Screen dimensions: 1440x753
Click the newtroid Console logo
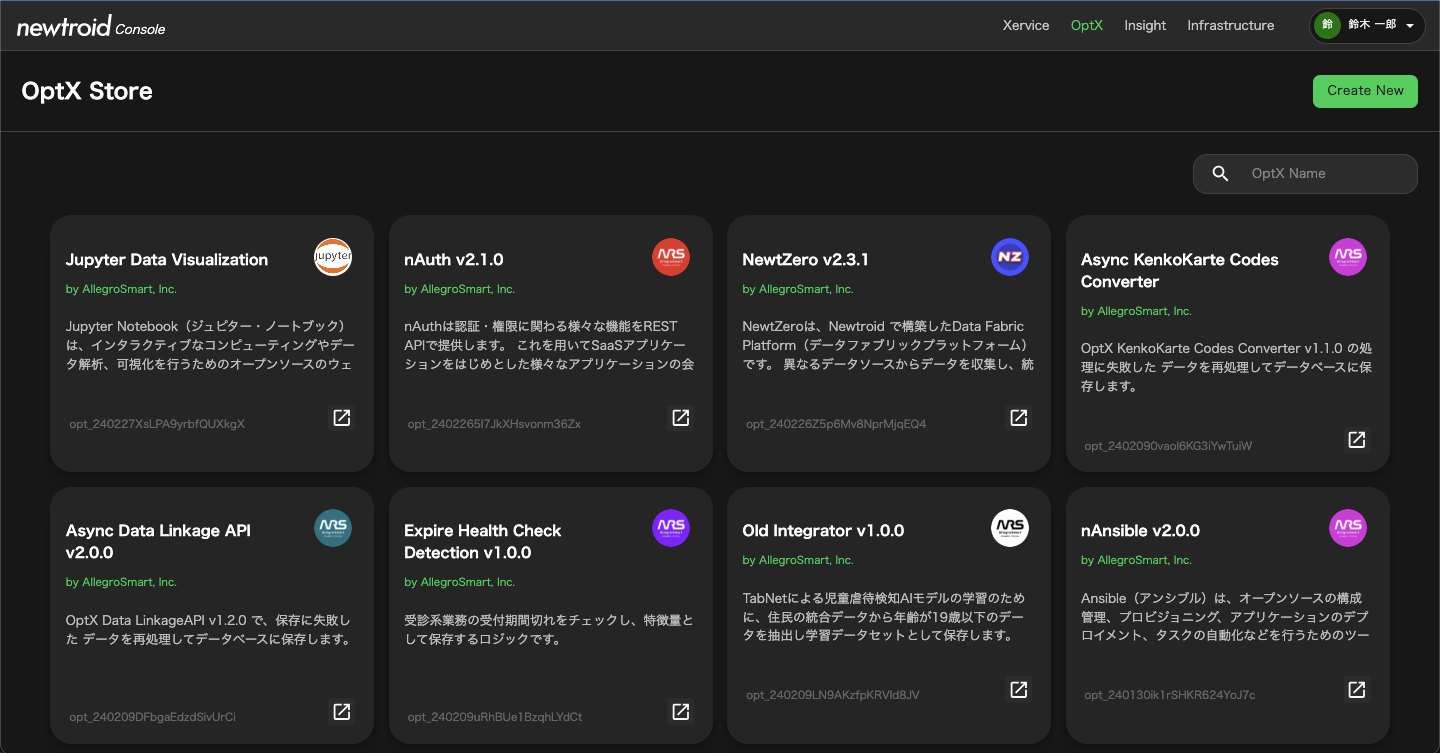click(x=91, y=27)
